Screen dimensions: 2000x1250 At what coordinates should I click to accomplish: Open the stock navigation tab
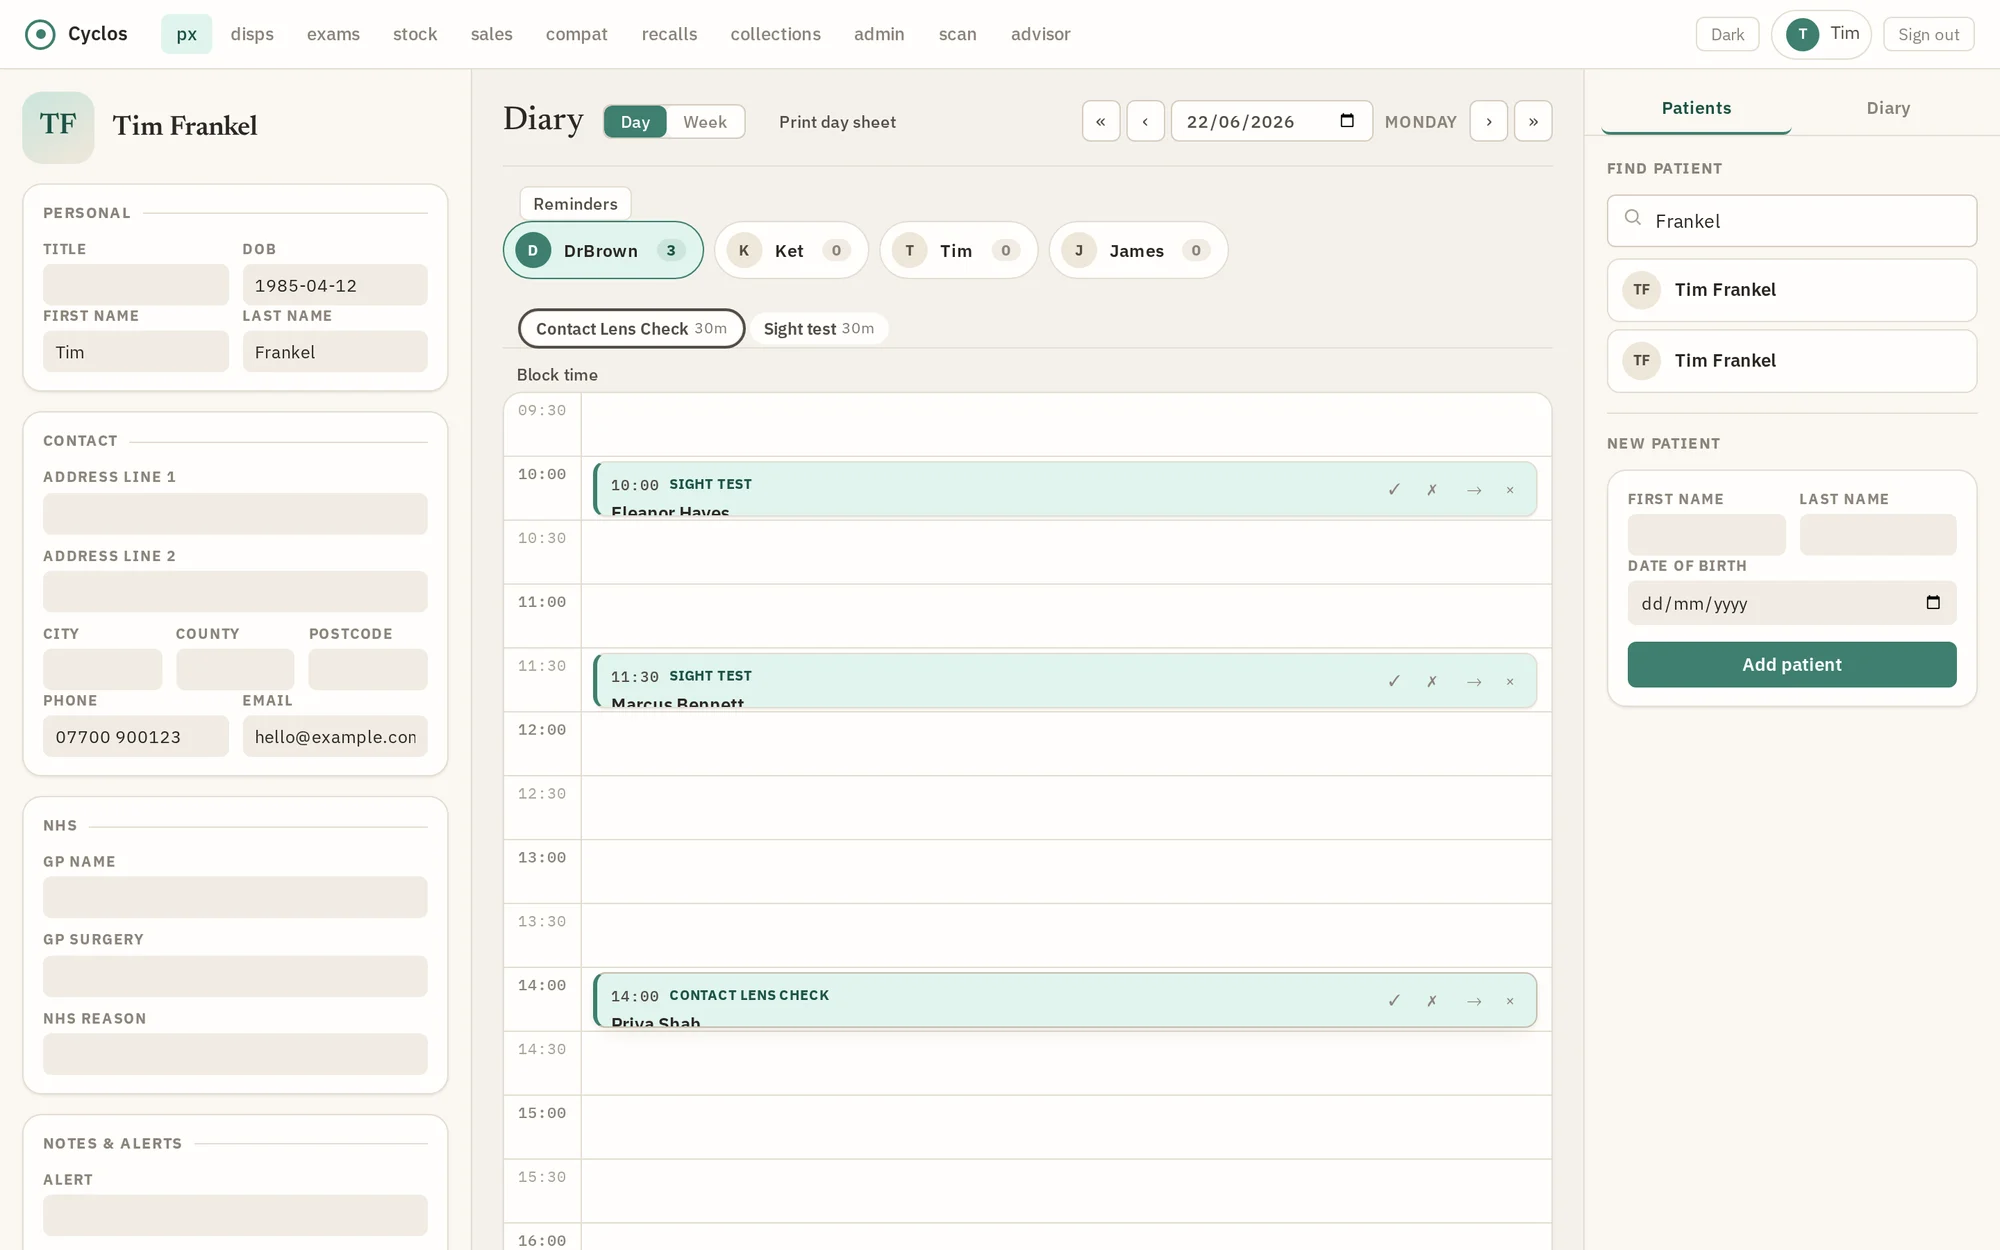[415, 34]
